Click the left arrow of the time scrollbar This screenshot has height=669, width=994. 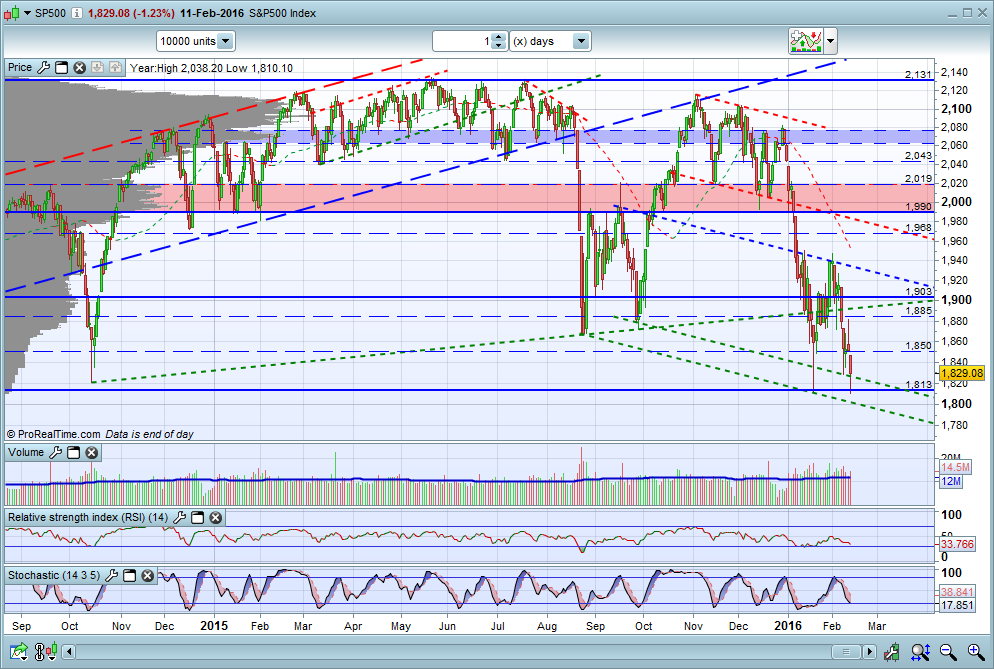68,651
